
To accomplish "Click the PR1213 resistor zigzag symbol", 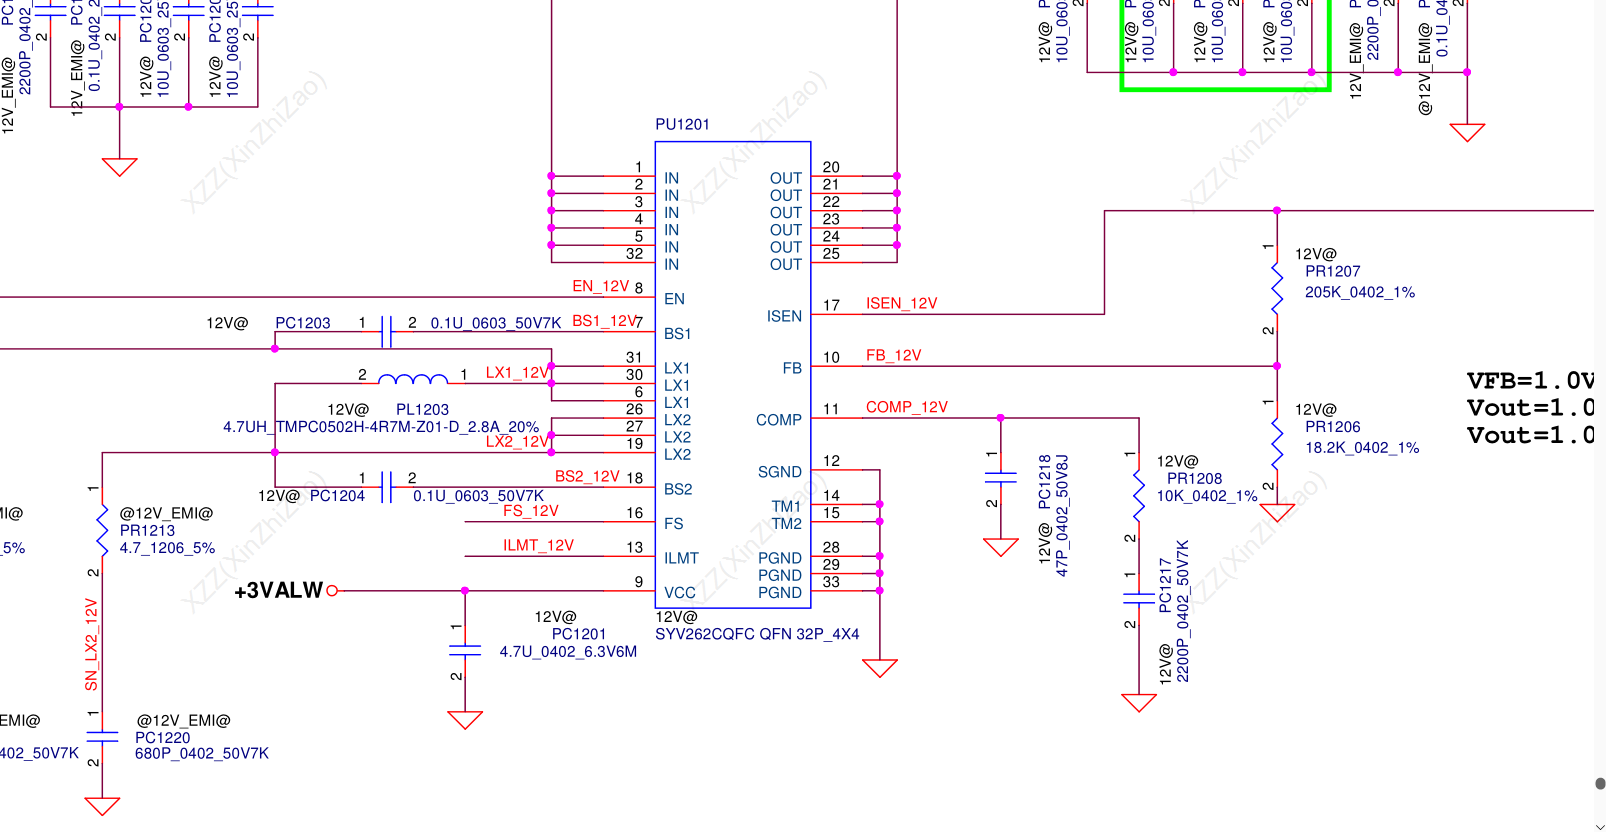I will click(102, 531).
